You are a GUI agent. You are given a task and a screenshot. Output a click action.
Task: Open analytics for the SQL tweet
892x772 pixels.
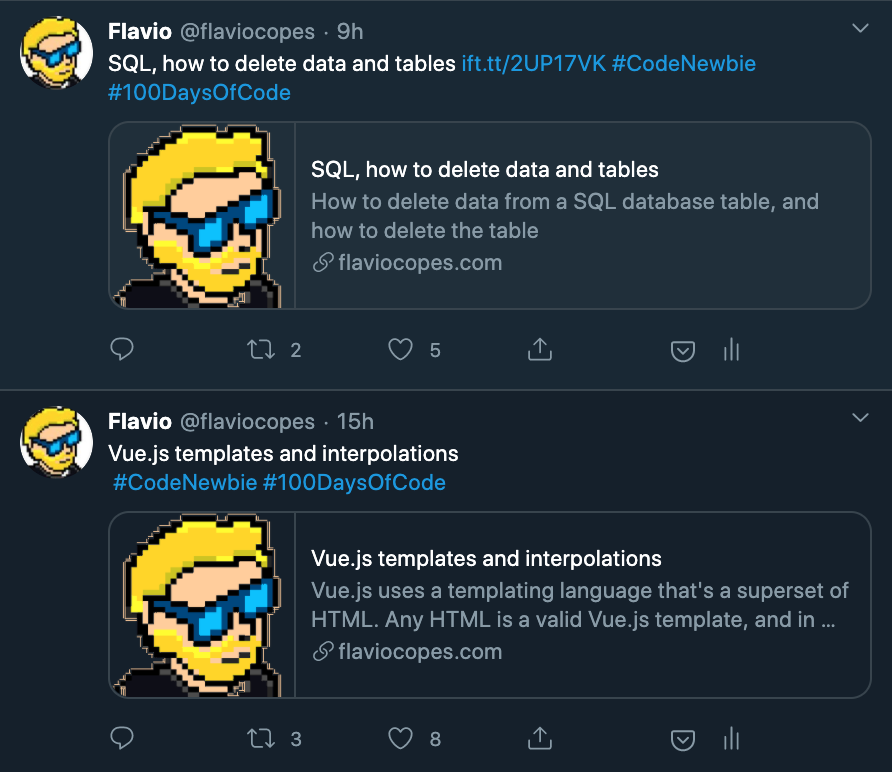[731, 349]
